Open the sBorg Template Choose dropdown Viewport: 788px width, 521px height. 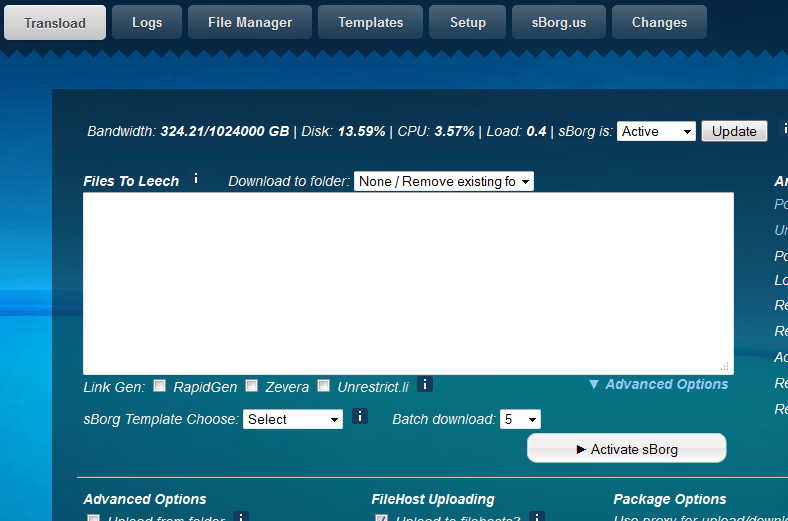click(292, 419)
